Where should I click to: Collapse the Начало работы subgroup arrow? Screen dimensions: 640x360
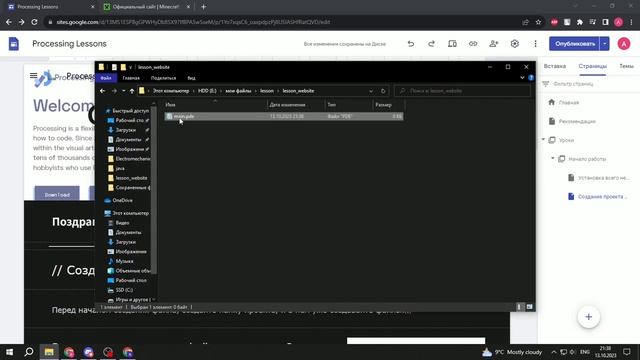click(553, 158)
